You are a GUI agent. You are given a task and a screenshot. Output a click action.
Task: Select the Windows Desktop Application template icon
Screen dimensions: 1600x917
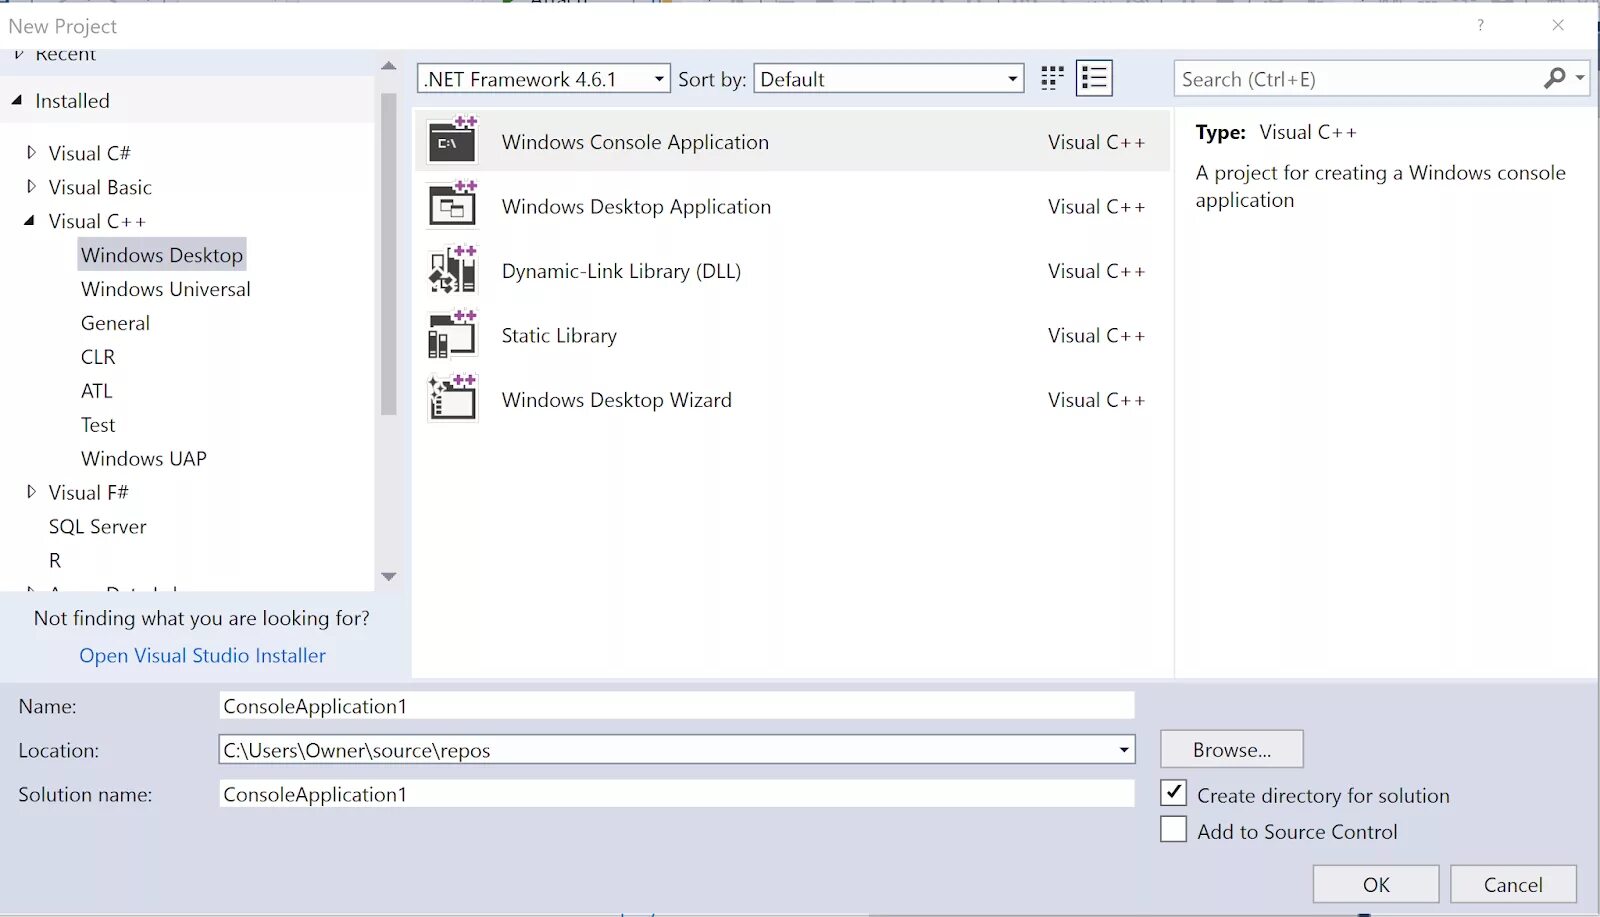[452, 204]
